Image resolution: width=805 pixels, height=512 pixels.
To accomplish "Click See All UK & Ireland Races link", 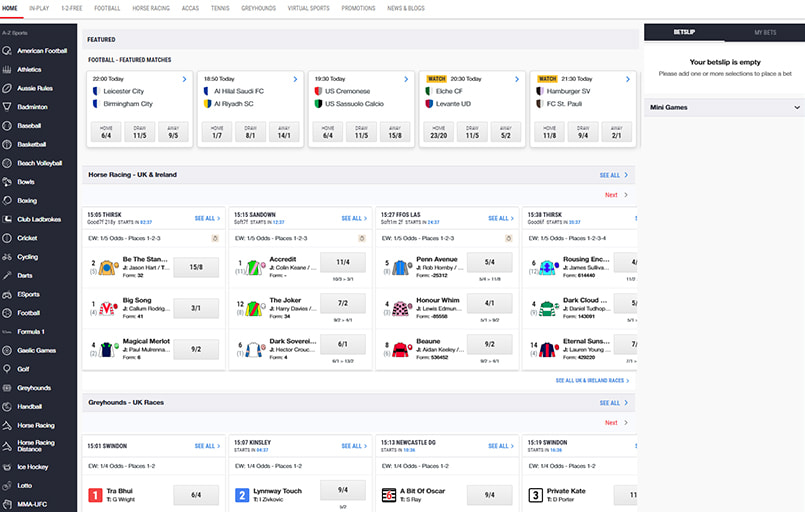I will click(592, 381).
